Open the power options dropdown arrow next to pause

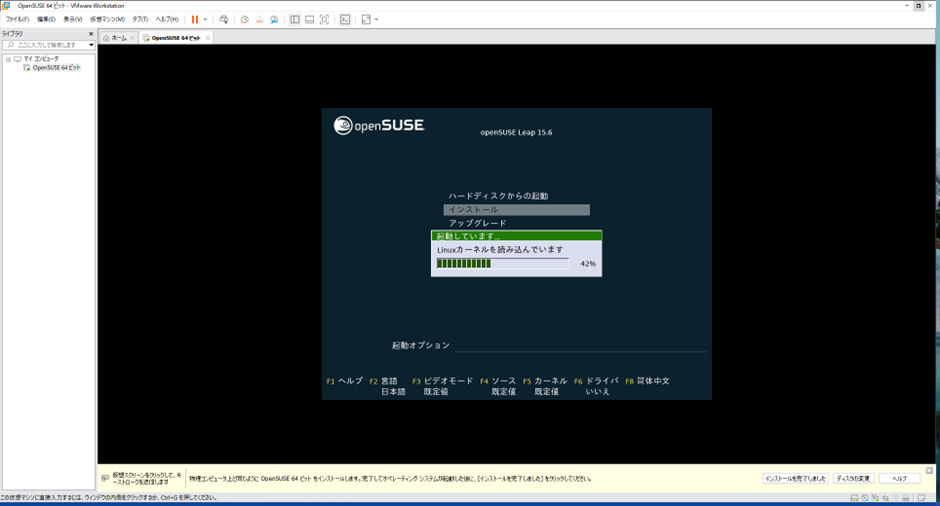(205, 19)
